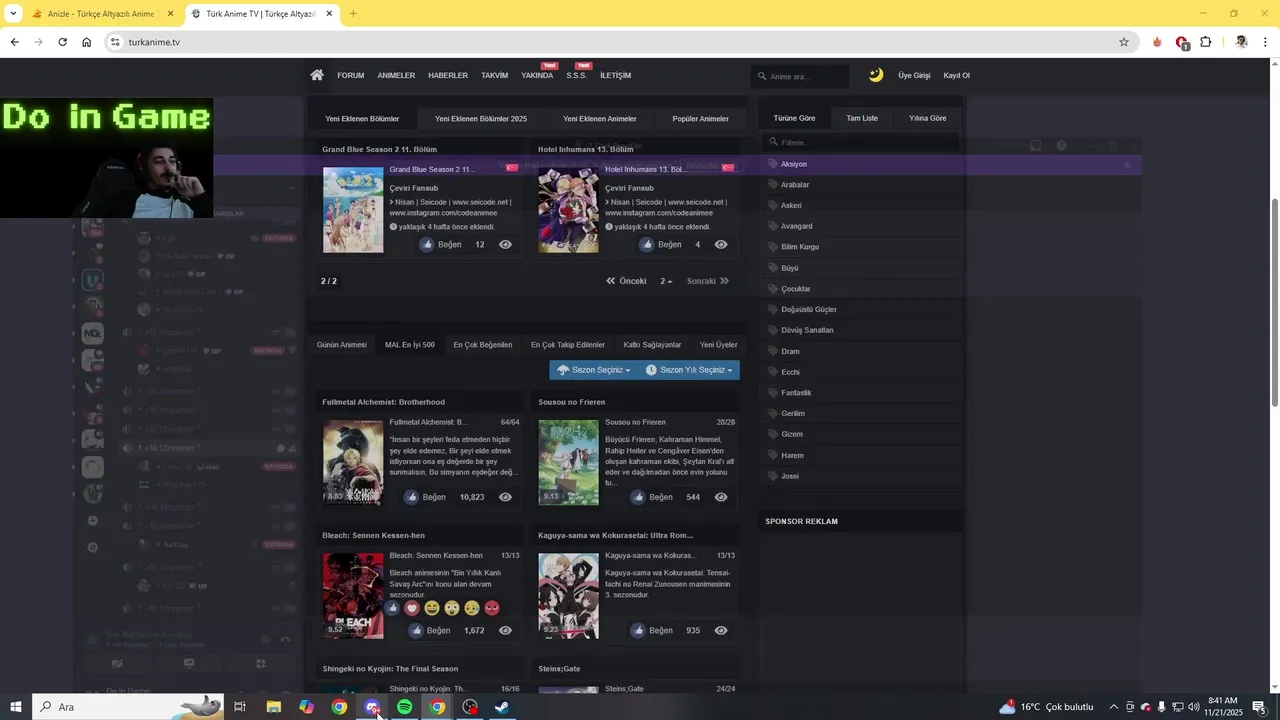Viewport: 1280px width, 720px height.
Task: Open the browser extensions puzzle icon
Action: tap(1206, 42)
